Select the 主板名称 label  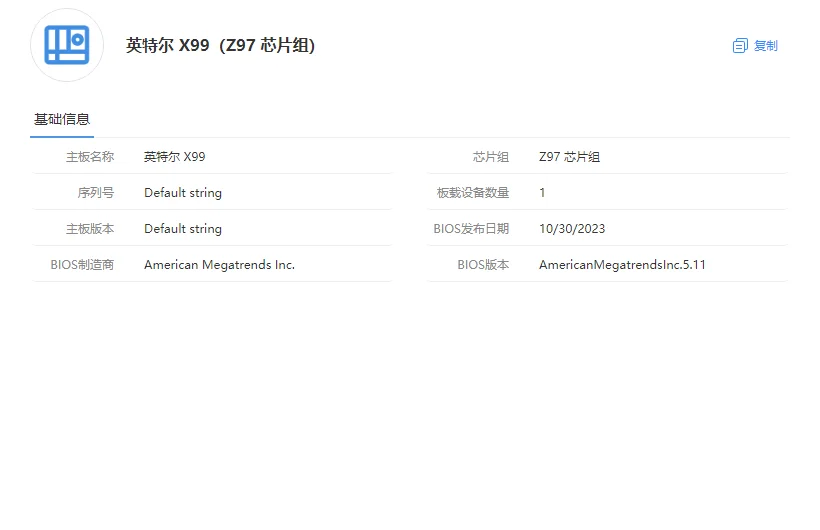[x=90, y=156]
